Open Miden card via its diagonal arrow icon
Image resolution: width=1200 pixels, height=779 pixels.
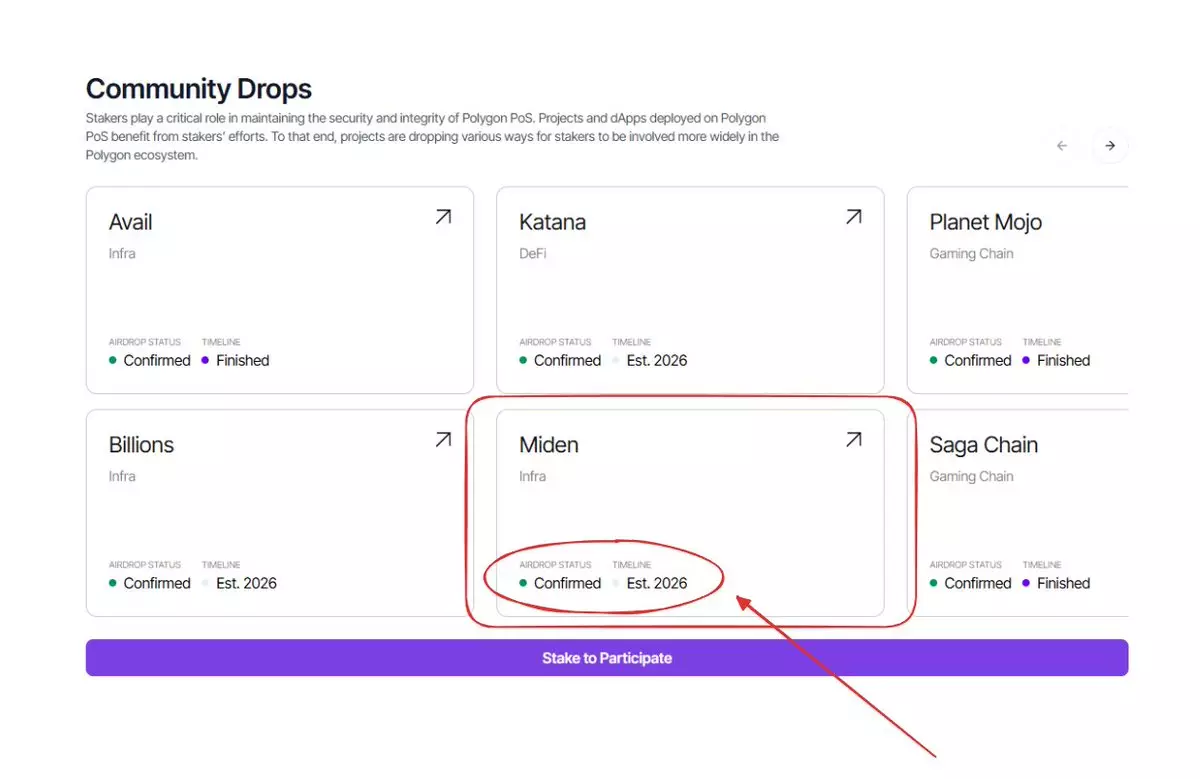coord(853,440)
